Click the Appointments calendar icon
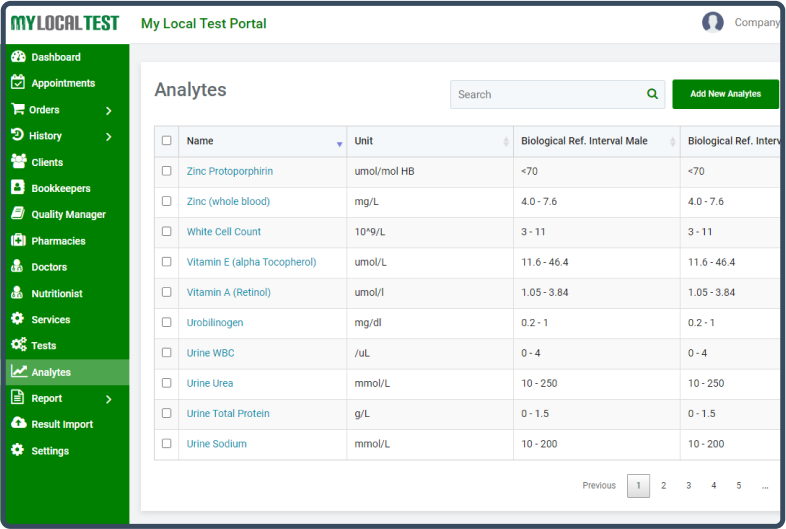The image size is (786, 529). 18,83
